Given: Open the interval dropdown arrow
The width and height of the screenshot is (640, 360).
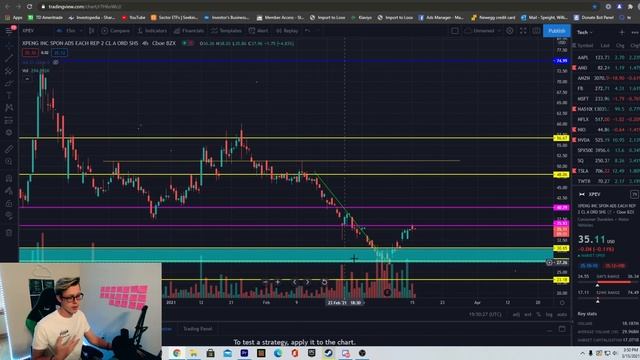Looking at the screenshot, I should tap(81, 31).
